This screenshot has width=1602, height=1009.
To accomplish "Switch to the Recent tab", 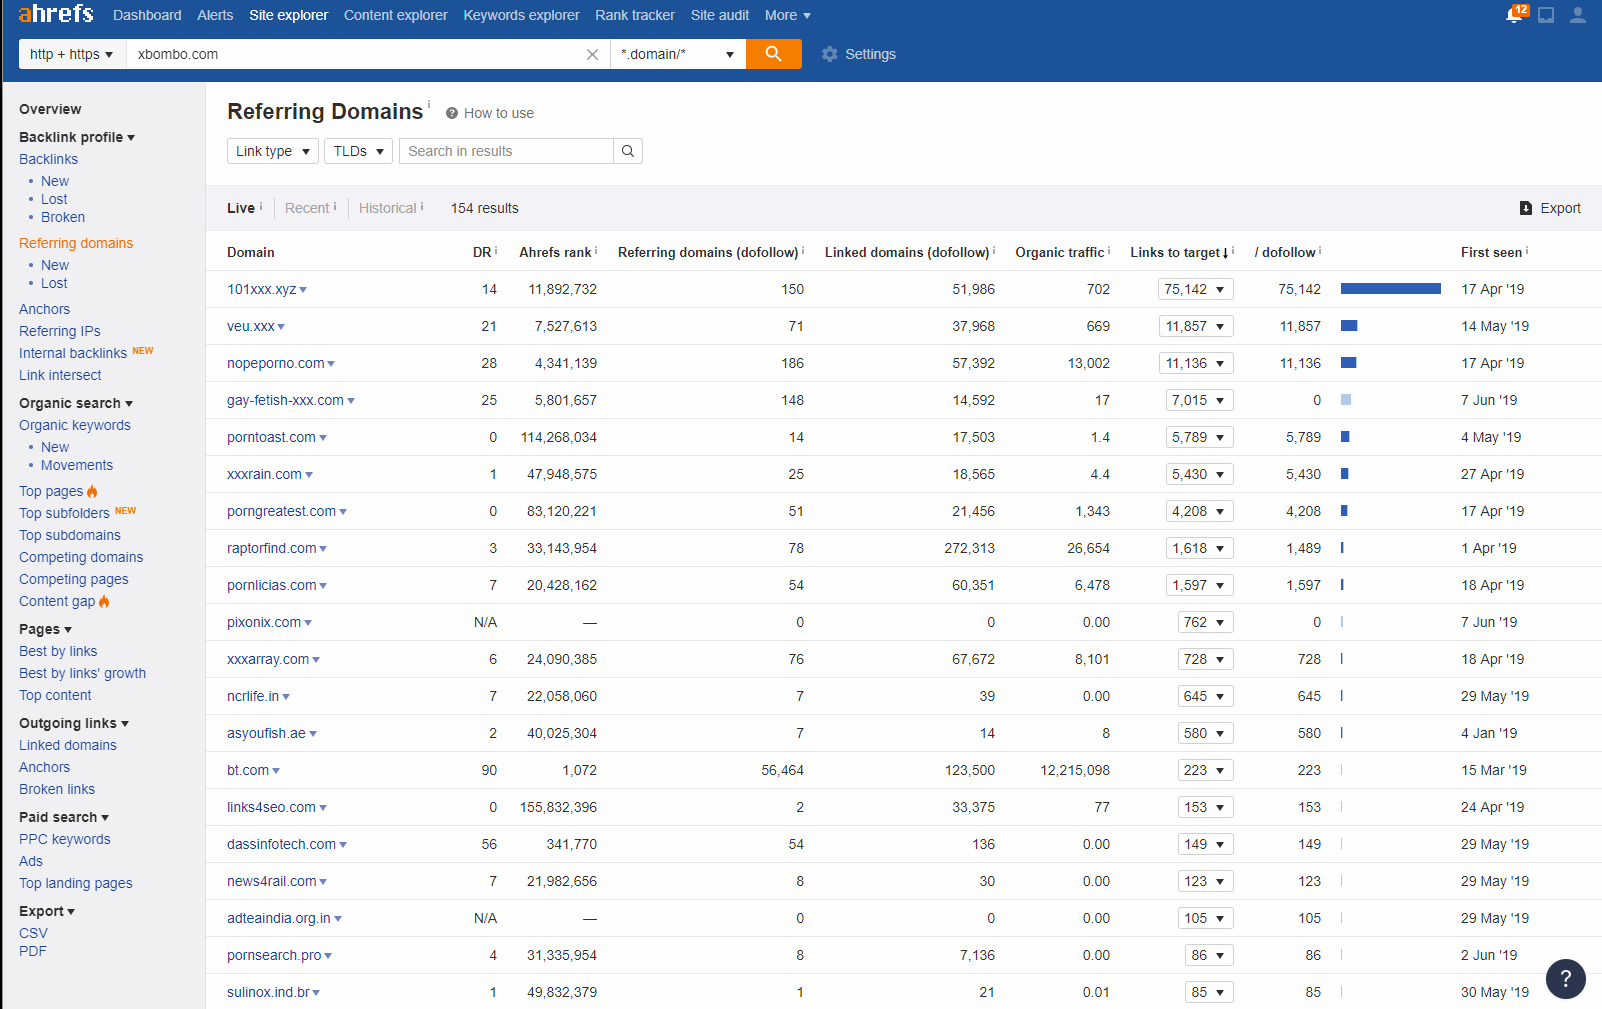I will 307,208.
